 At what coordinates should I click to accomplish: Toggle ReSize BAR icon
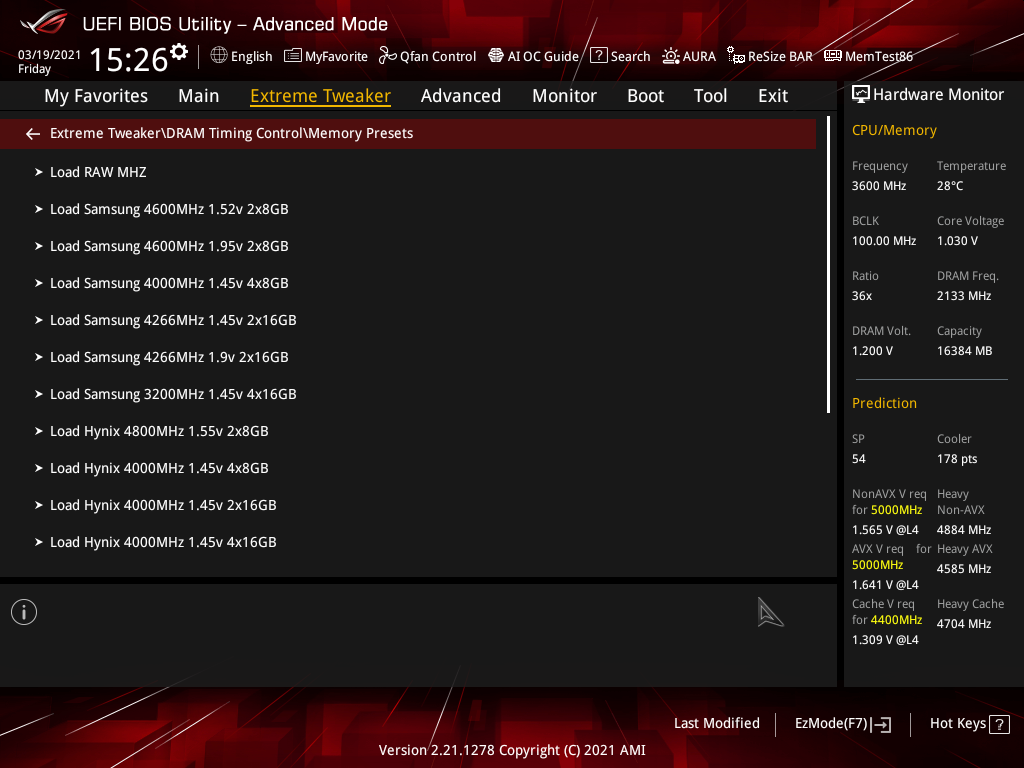coord(736,56)
